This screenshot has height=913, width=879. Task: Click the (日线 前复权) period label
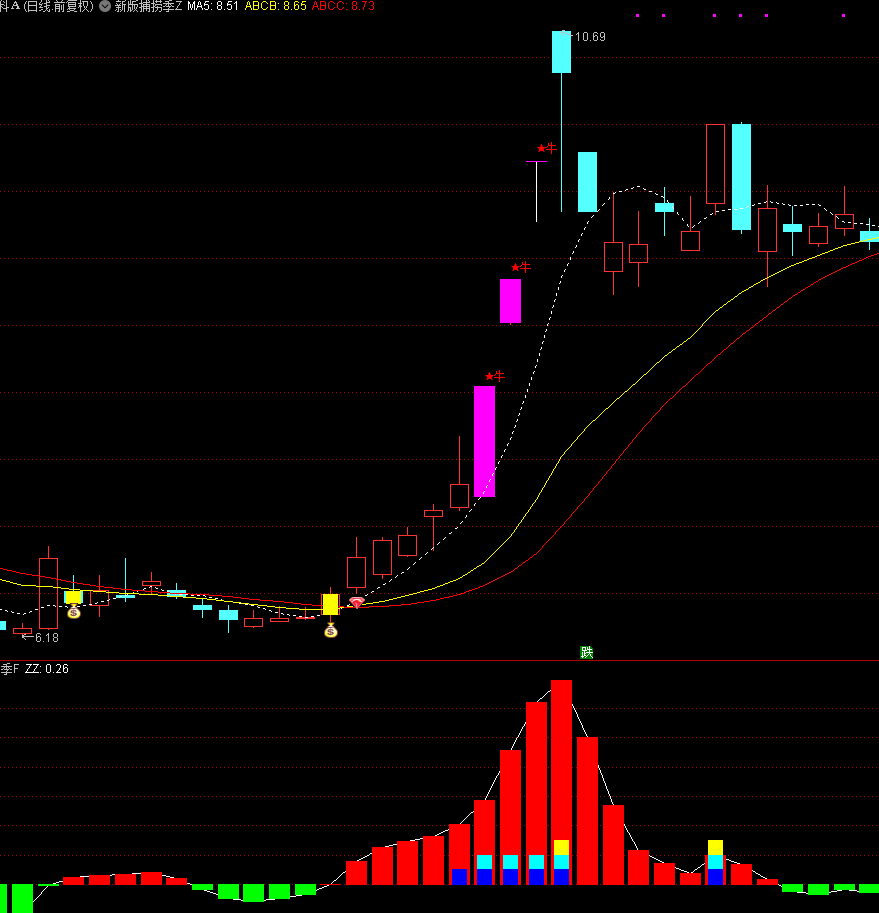tap(58, 6)
